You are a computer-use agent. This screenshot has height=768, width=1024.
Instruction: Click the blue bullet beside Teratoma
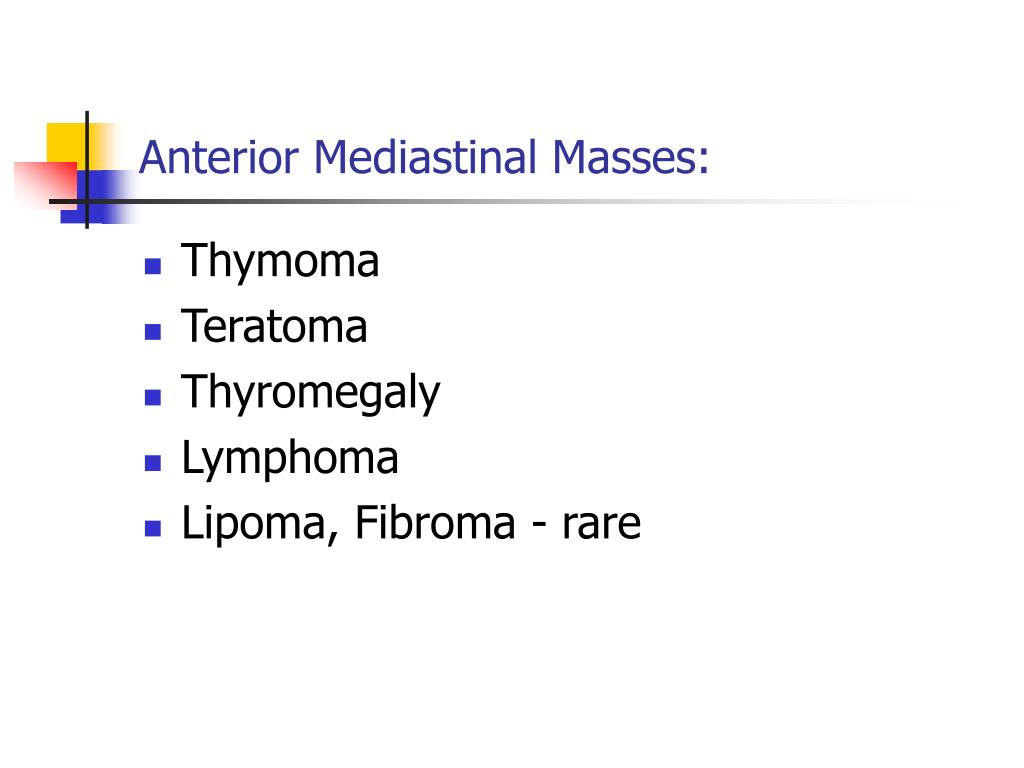click(x=153, y=332)
